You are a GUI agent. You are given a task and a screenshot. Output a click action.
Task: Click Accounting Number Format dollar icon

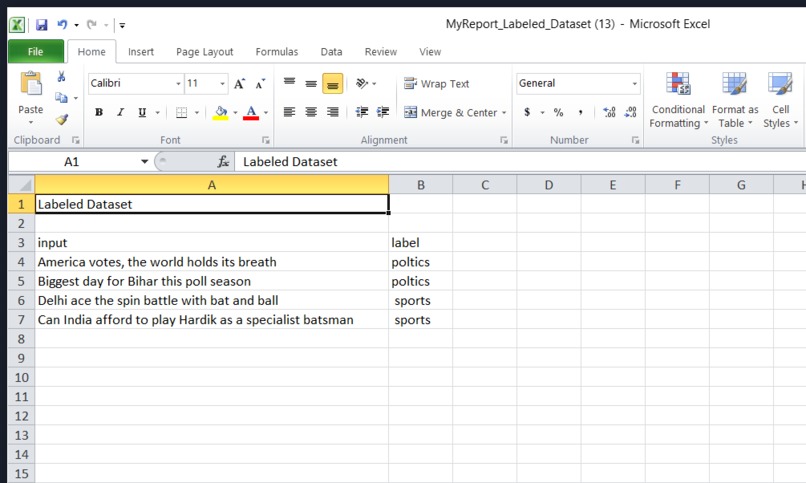point(527,112)
